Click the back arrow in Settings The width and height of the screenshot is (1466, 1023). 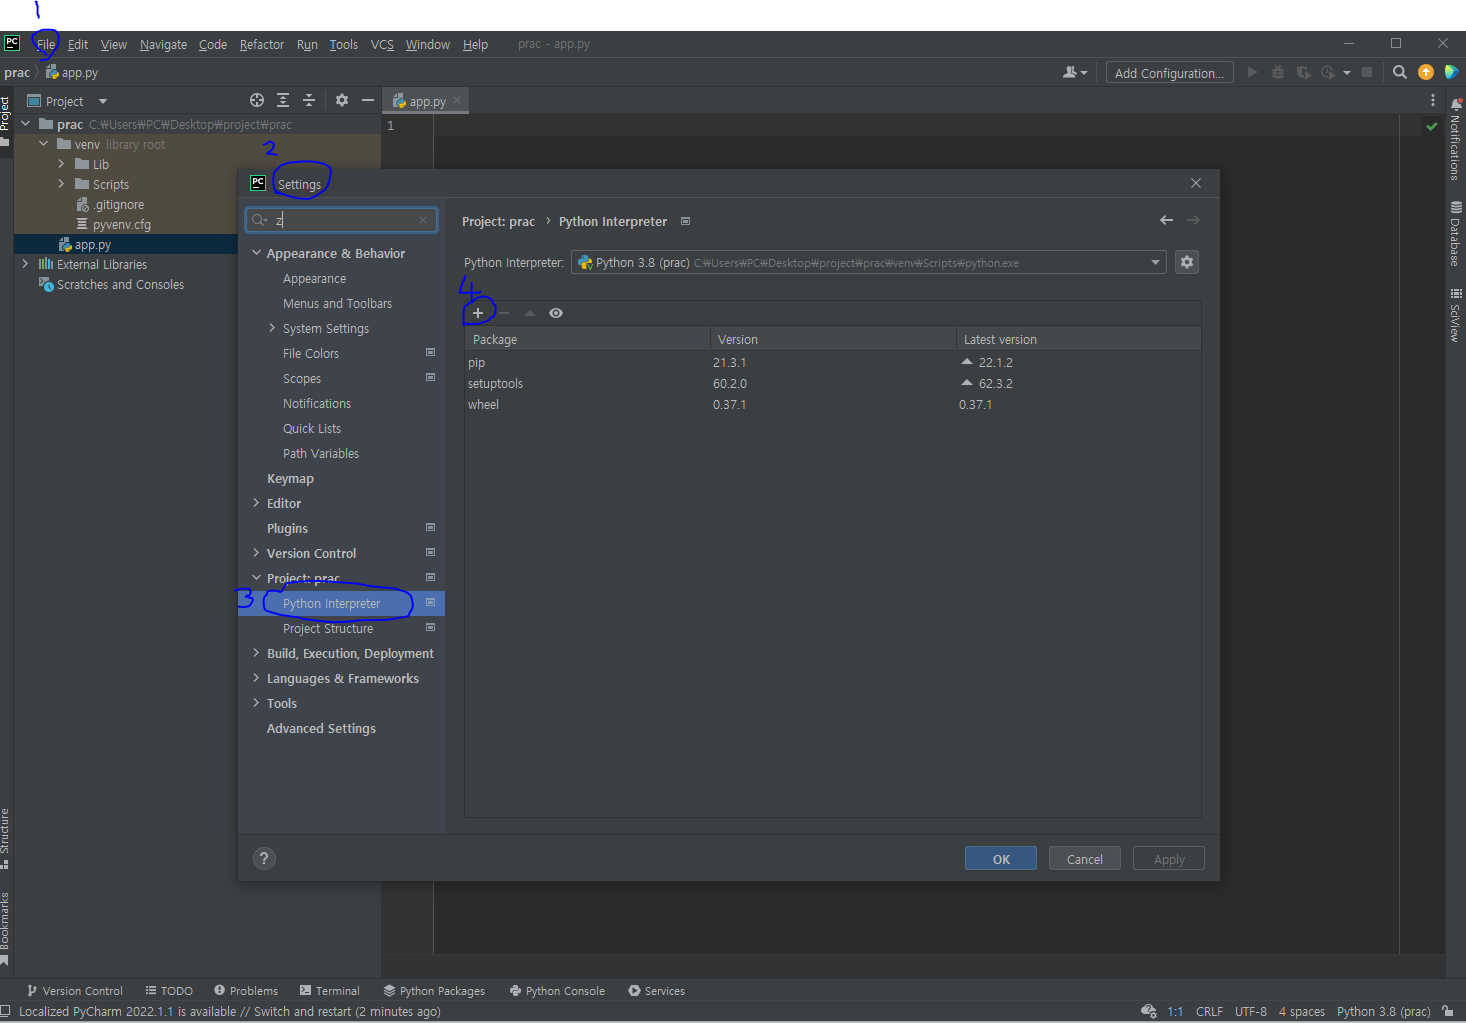[x=1166, y=220]
